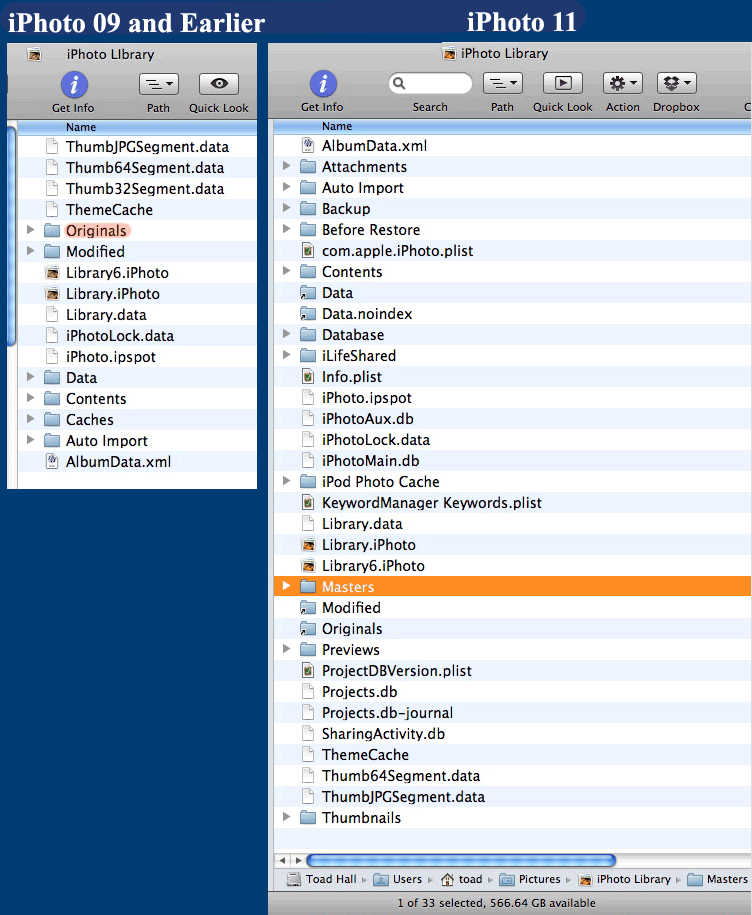Select the Library.iPhoto icon in iPhoto 11 window

pyautogui.click(x=308, y=544)
